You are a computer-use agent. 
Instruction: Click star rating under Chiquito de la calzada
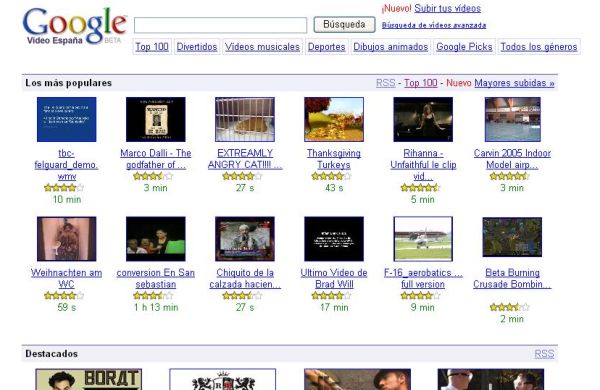[x=242, y=296]
